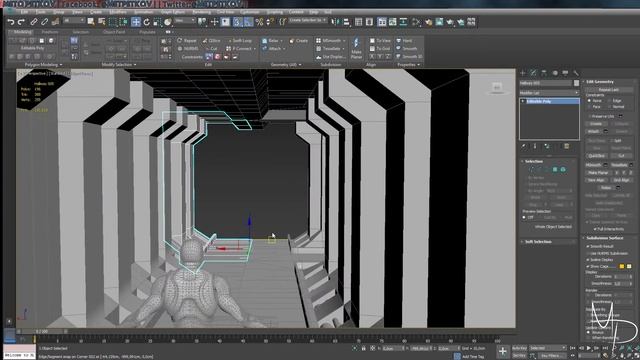Click the first Show Cage color swatch
640x360 pixels.
point(622,266)
